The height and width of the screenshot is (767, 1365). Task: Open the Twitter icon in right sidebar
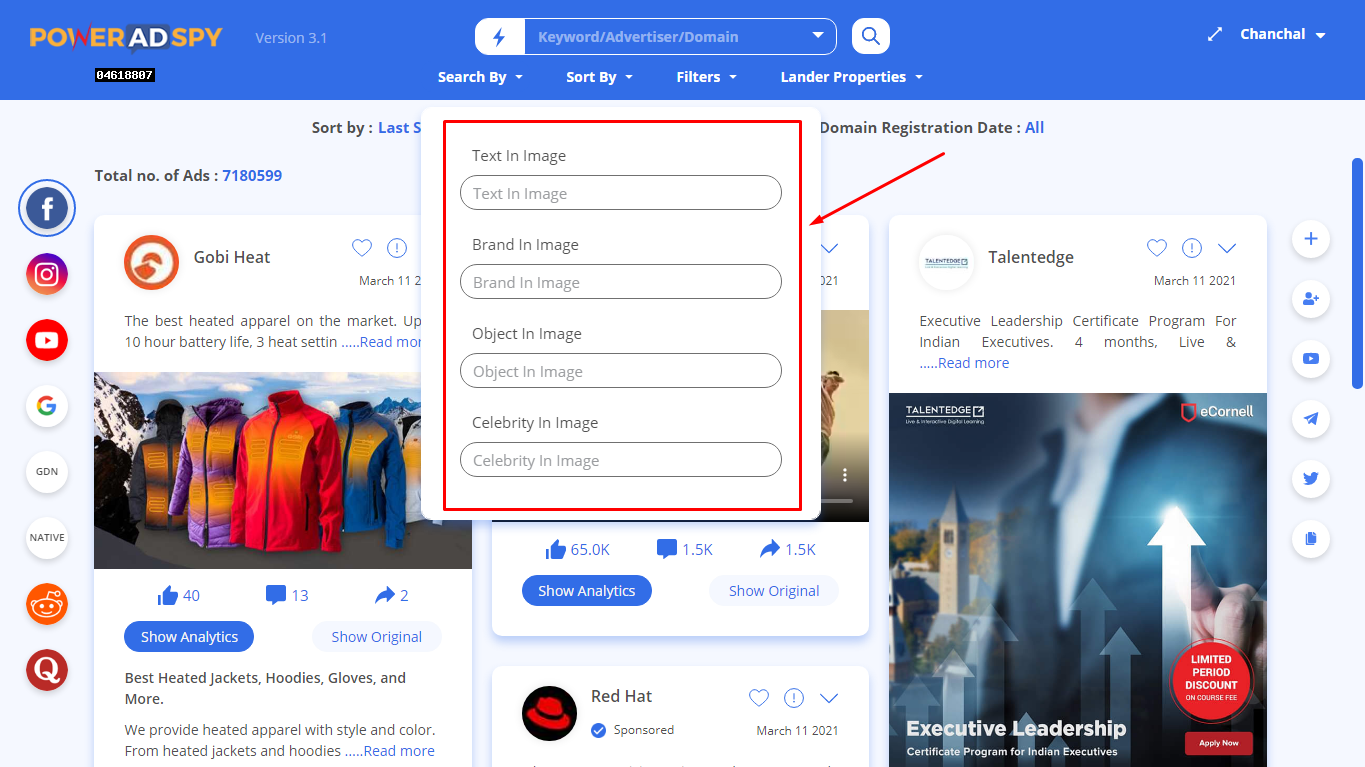(1311, 479)
